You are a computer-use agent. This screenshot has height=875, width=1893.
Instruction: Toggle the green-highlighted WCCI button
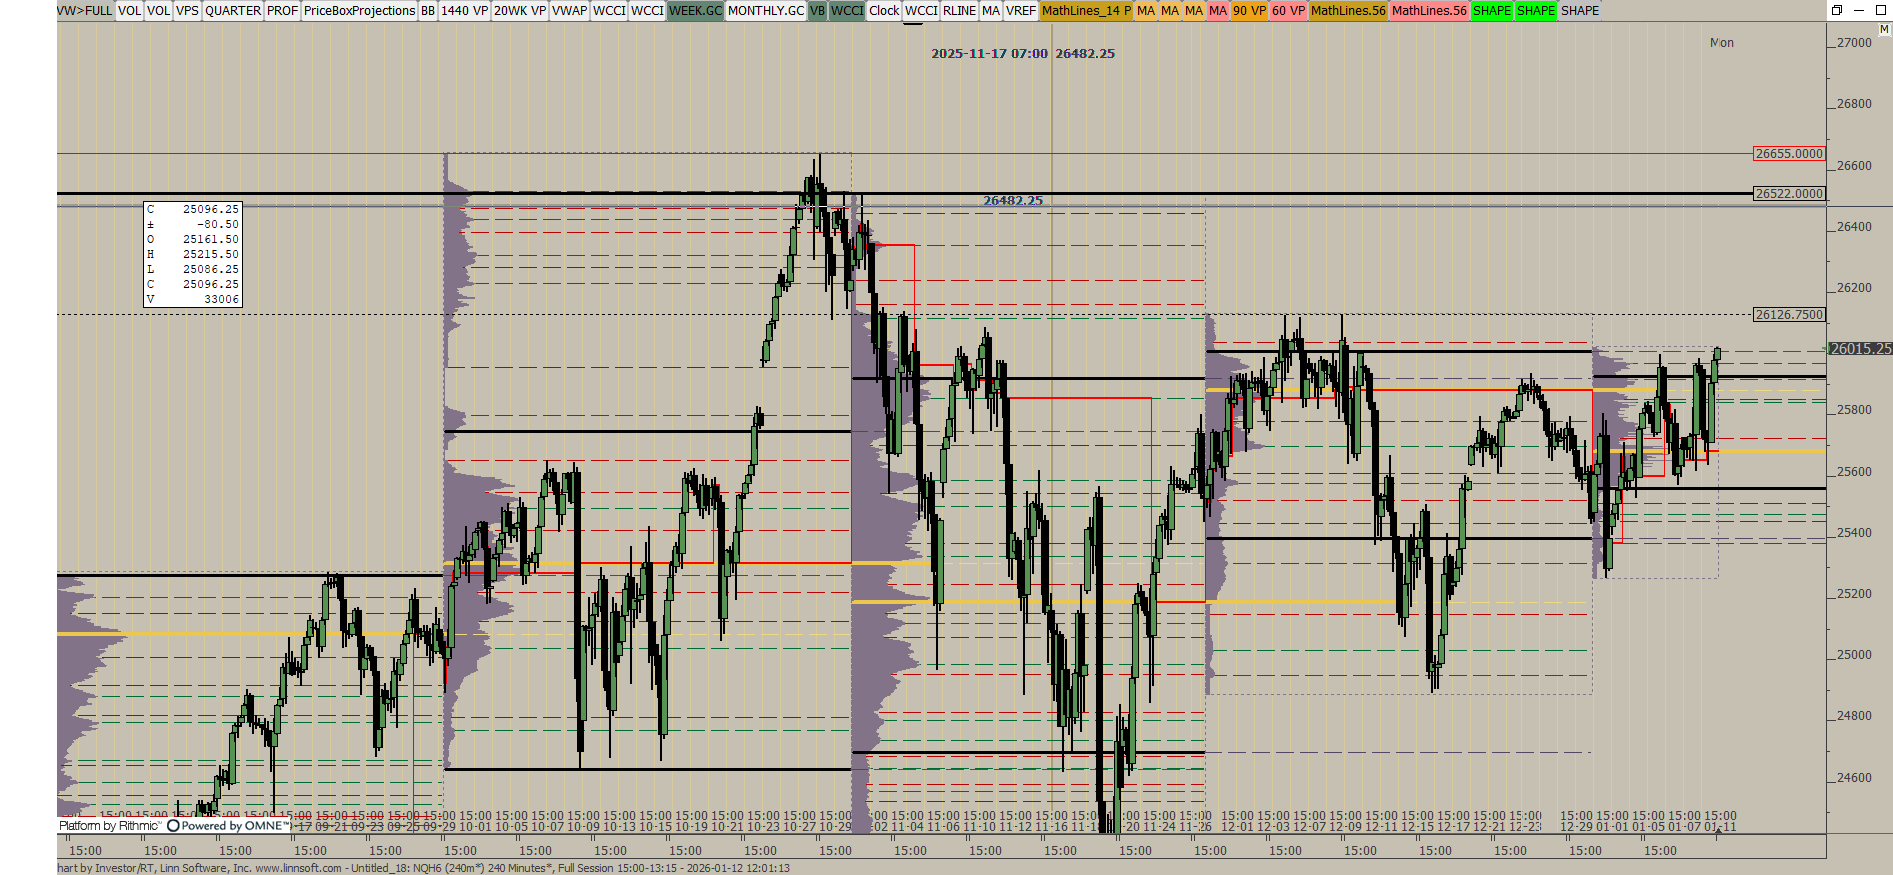(x=847, y=10)
